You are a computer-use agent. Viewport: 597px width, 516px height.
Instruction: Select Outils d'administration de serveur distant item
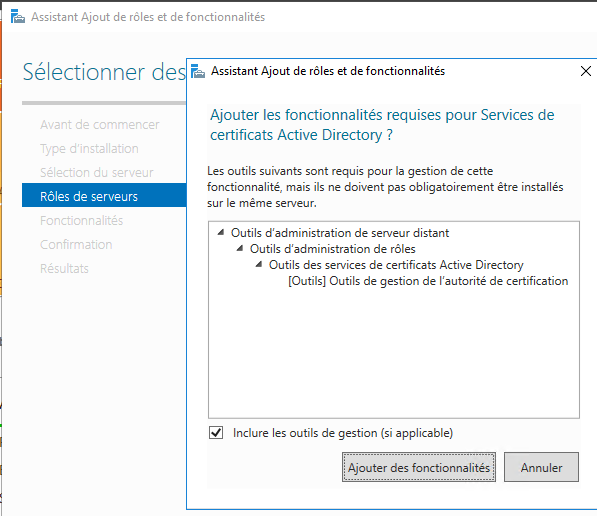(x=340, y=233)
